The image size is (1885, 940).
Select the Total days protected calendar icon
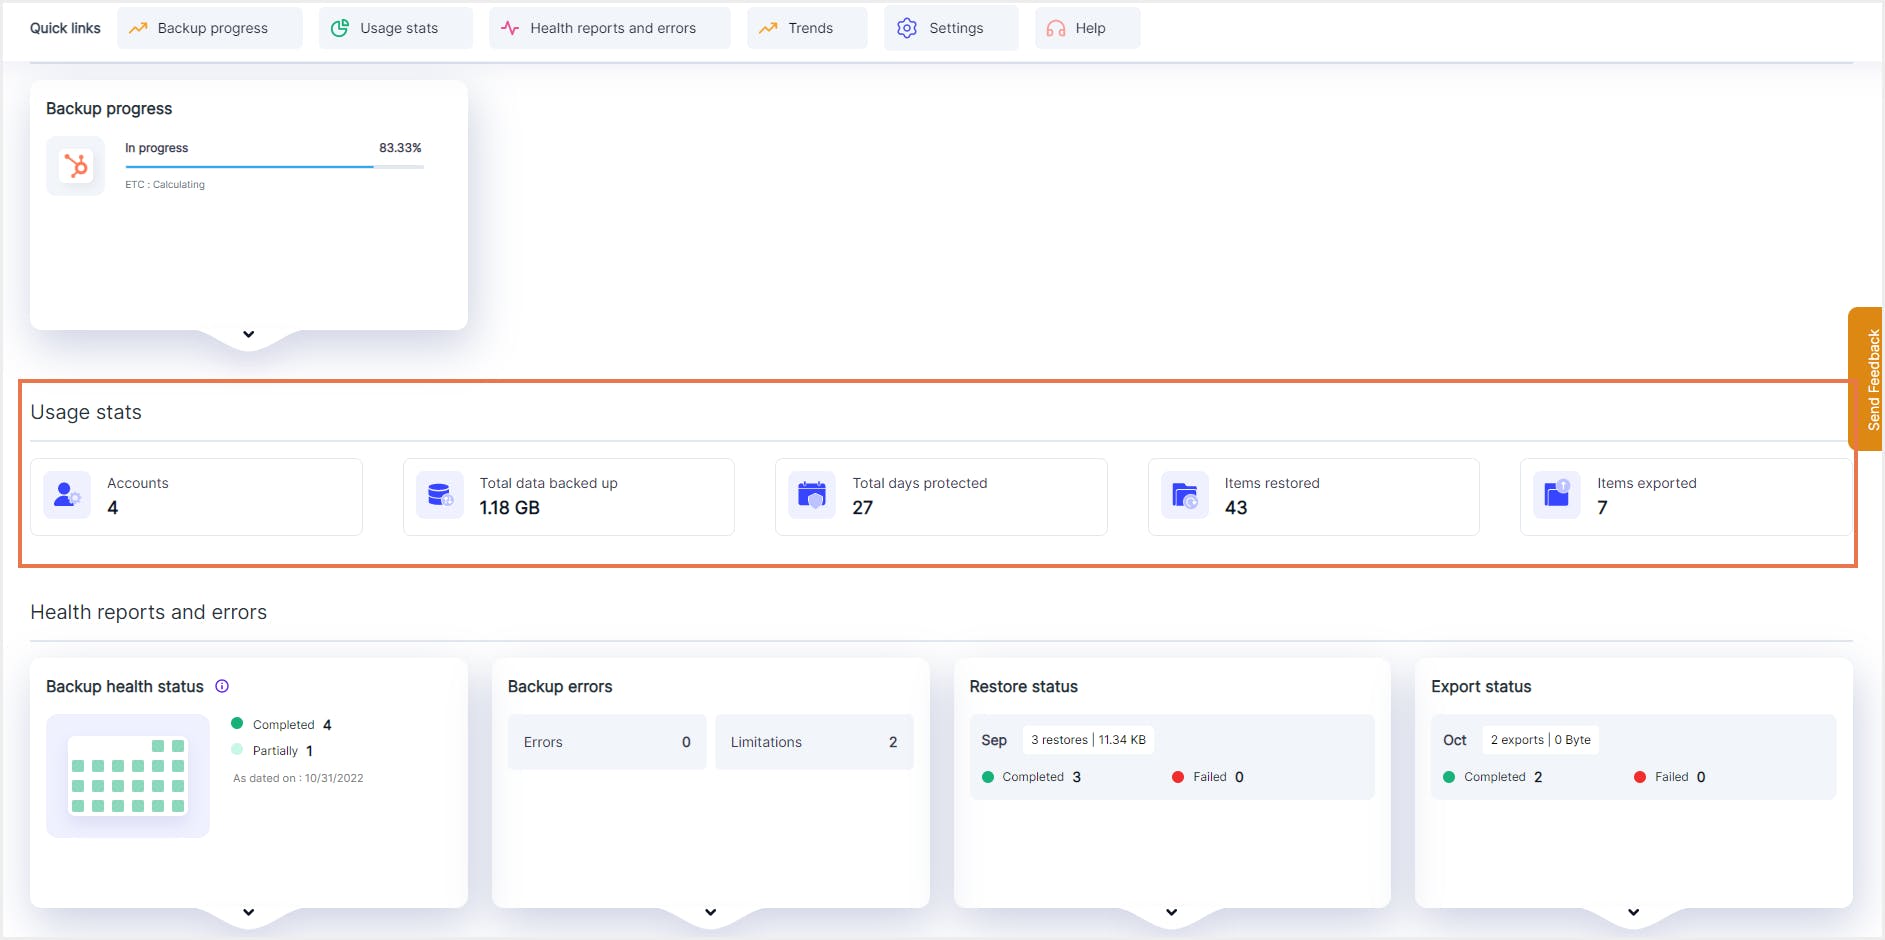(x=812, y=494)
